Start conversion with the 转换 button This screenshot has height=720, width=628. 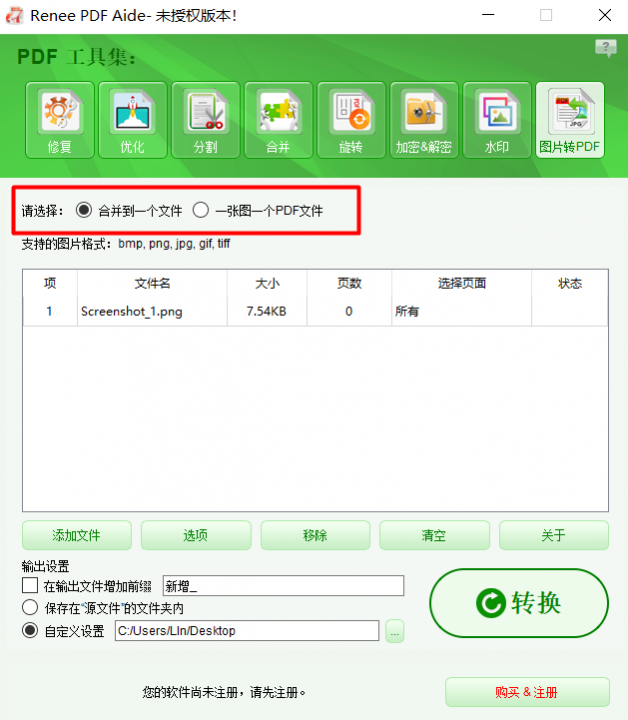coord(519,603)
